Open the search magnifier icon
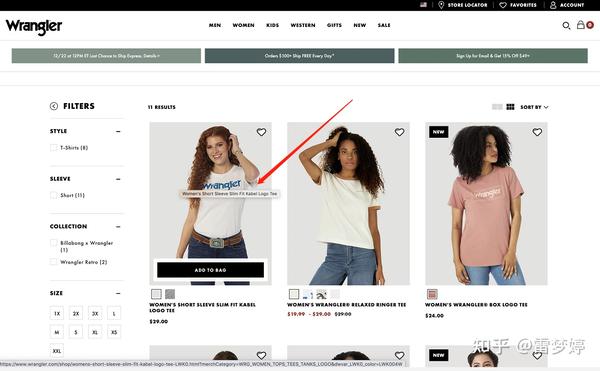The height and width of the screenshot is (371, 600). pyautogui.click(x=566, y=26)
